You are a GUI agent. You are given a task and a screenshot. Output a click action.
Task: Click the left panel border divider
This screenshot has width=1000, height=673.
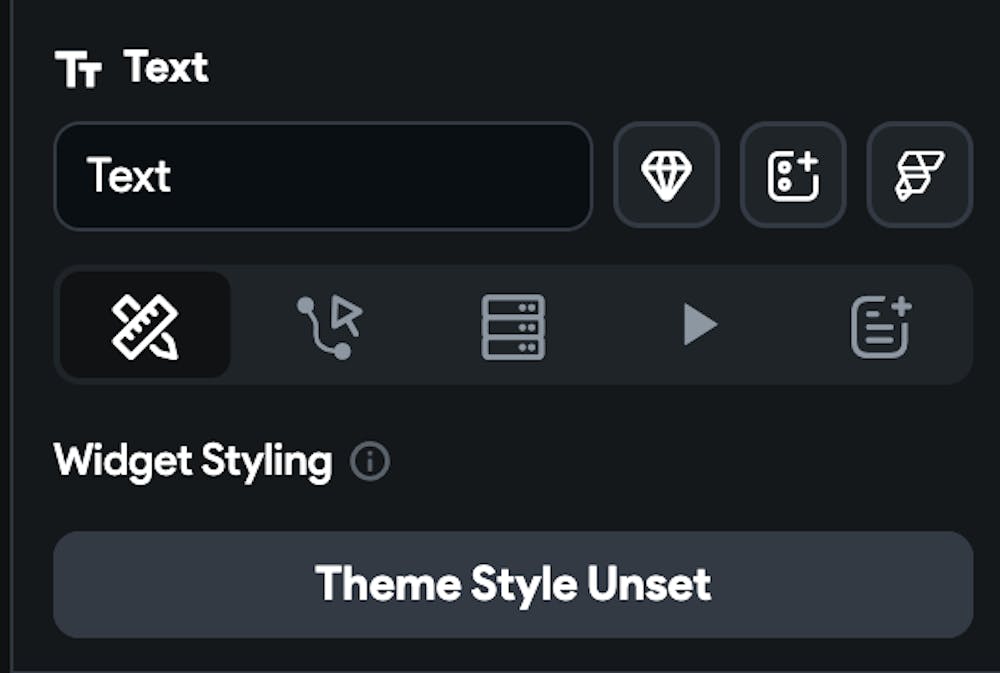click(10, 336)
